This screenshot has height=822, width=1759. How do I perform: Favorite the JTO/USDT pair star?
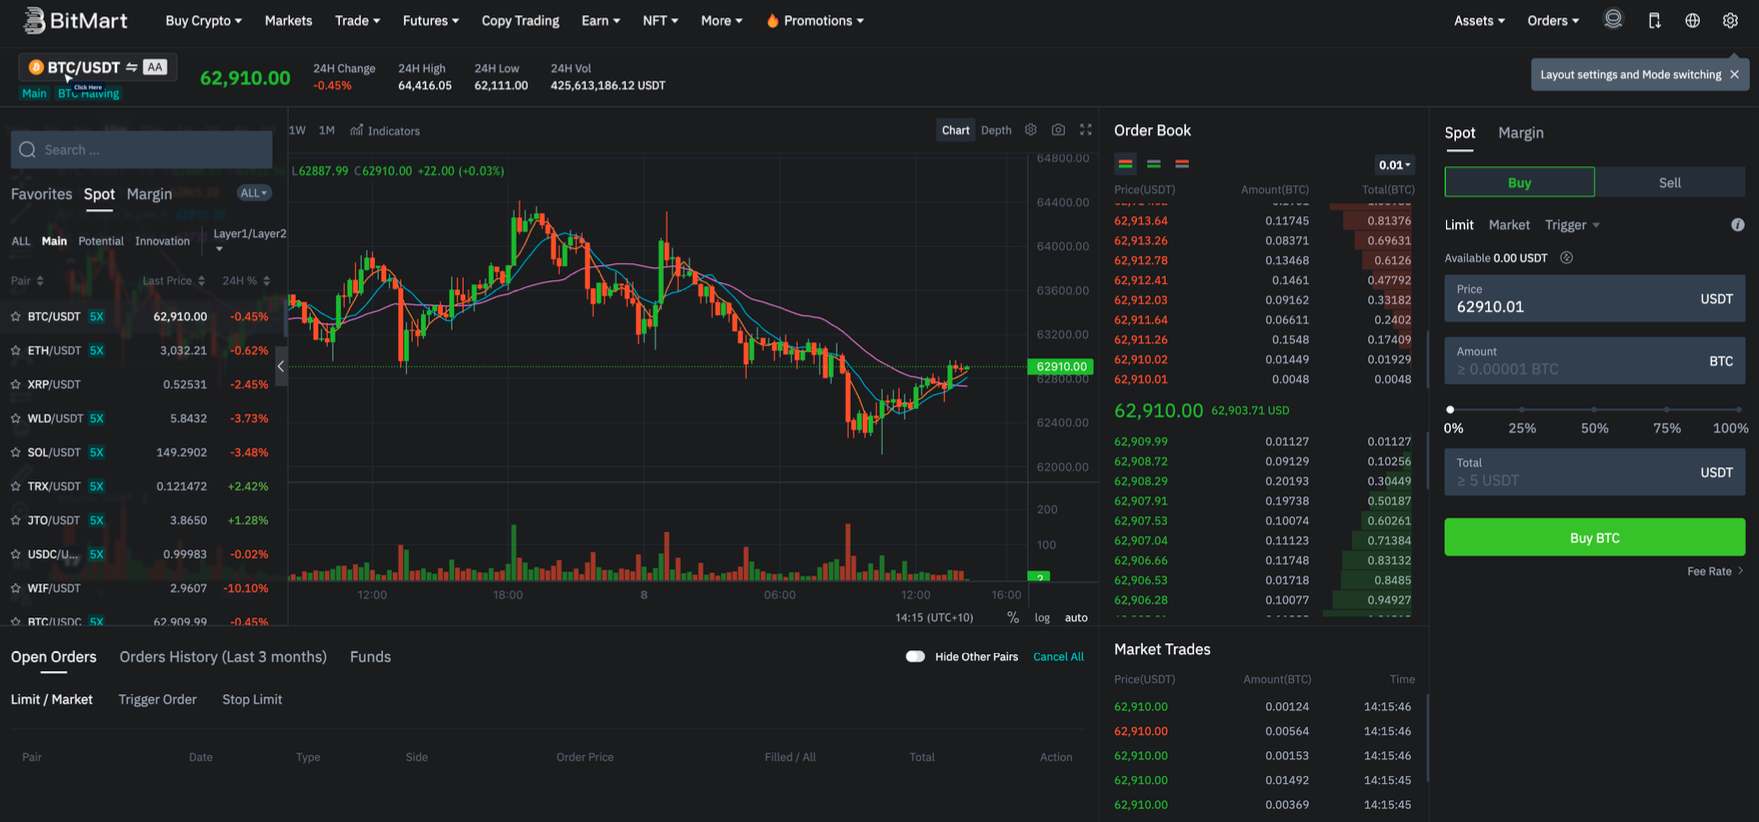(x=16, y=520)
